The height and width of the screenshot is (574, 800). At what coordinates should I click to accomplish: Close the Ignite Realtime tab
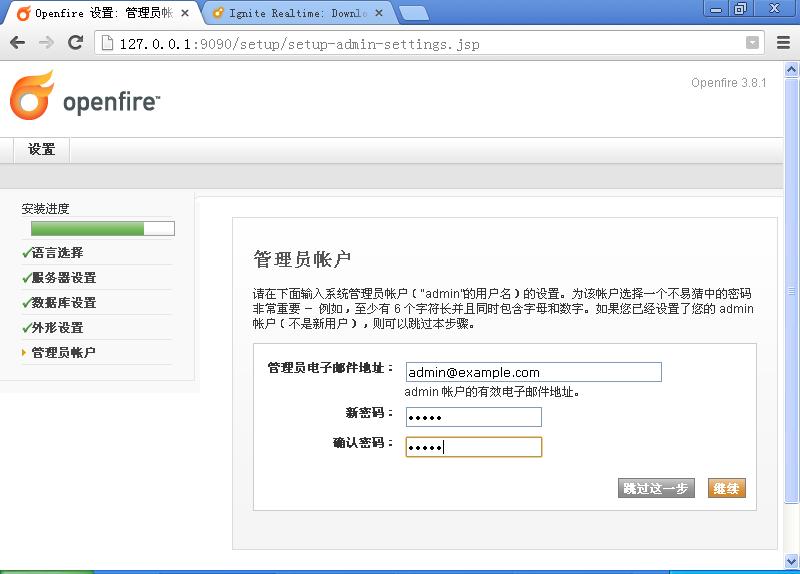[x=379, y=13]
